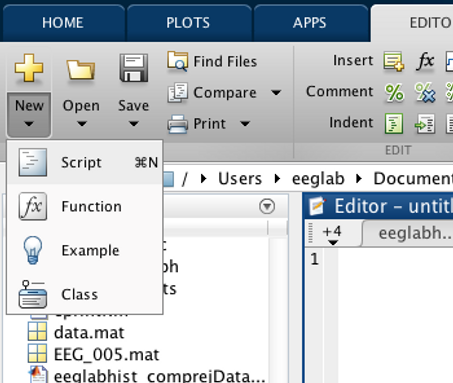Click the eeglab folder in address path

point(318,179)
